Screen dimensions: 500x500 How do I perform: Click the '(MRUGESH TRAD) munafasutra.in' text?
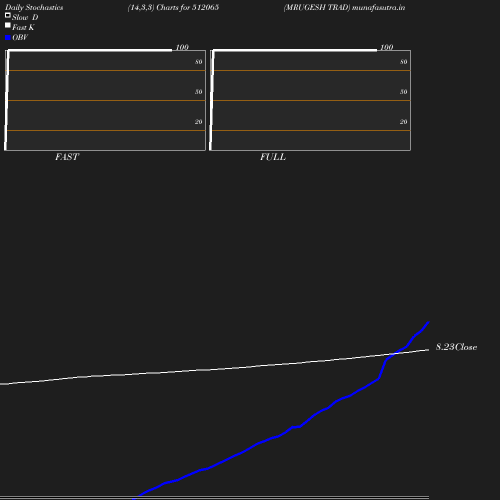click(x=344, y=8)
